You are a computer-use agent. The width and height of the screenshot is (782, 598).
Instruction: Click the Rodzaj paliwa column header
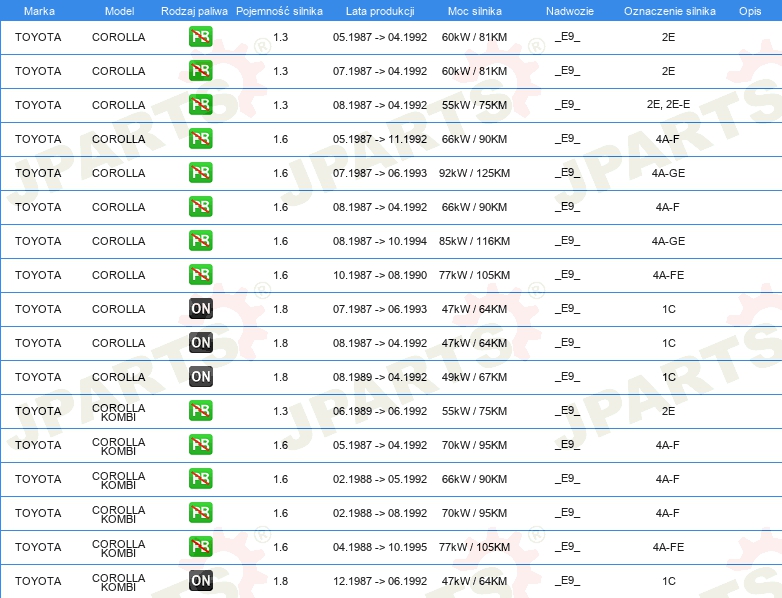194,11
